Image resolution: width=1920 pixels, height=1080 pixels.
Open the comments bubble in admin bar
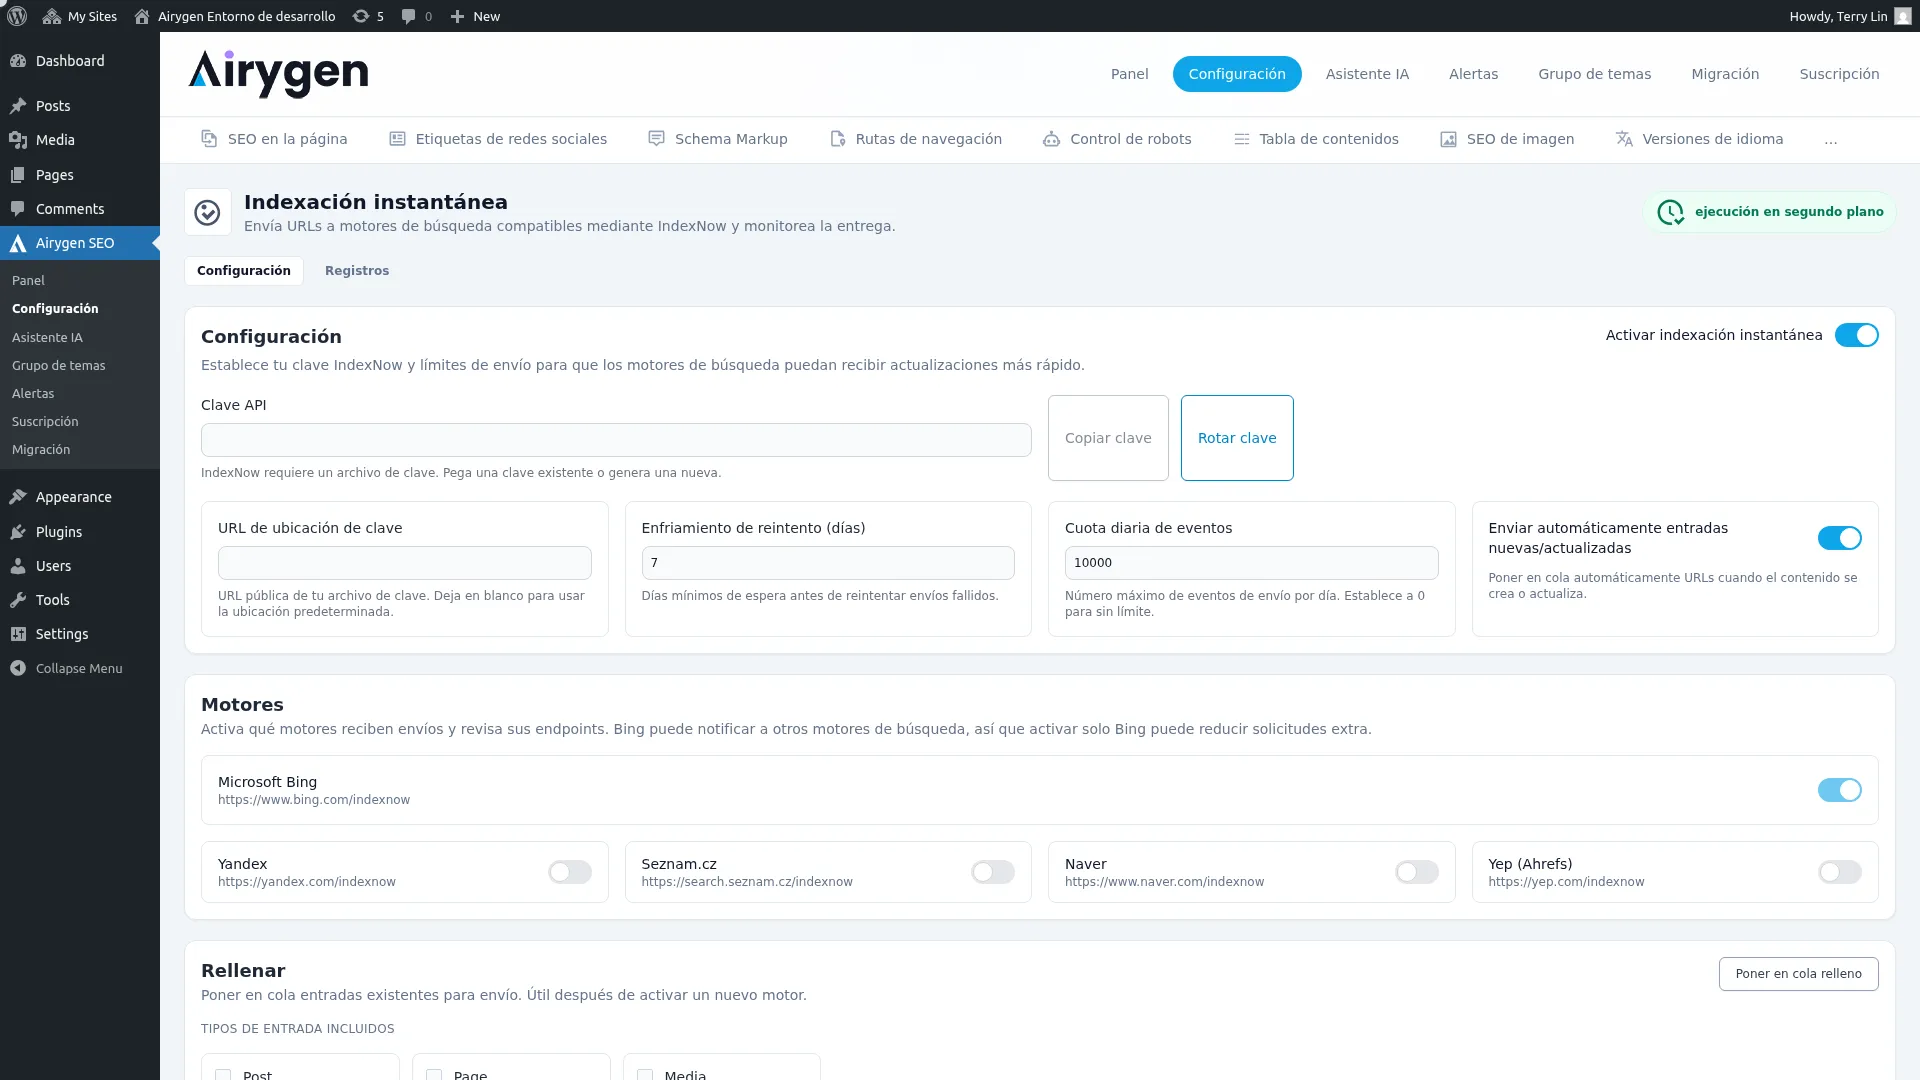coord(409,16)
